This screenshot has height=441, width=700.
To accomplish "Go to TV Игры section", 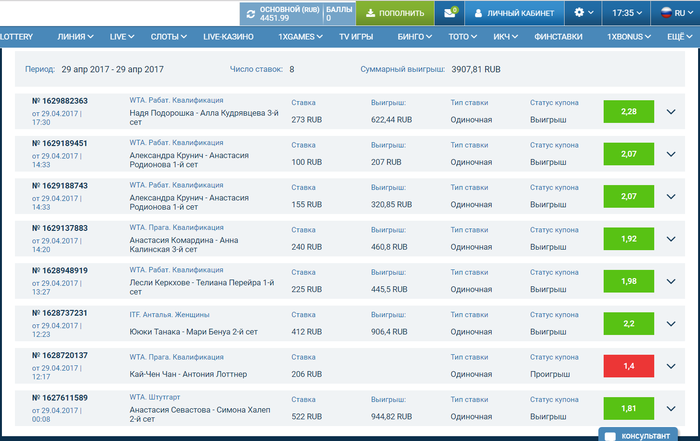I will [x=356, y=37].
